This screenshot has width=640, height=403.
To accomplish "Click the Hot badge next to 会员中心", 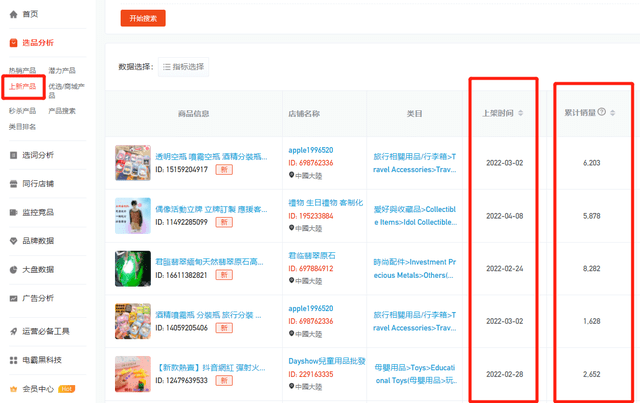I will coord(67,389).
